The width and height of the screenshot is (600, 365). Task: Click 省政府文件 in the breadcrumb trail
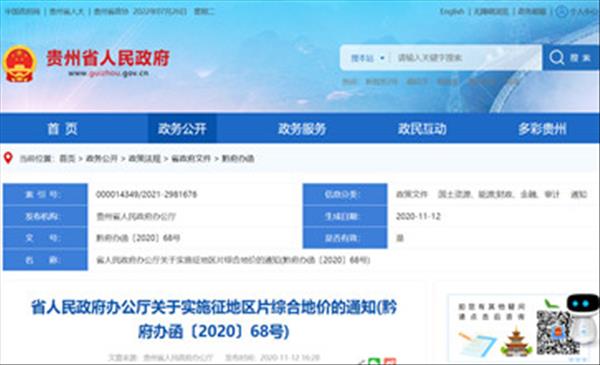click(x=191, y=158)
